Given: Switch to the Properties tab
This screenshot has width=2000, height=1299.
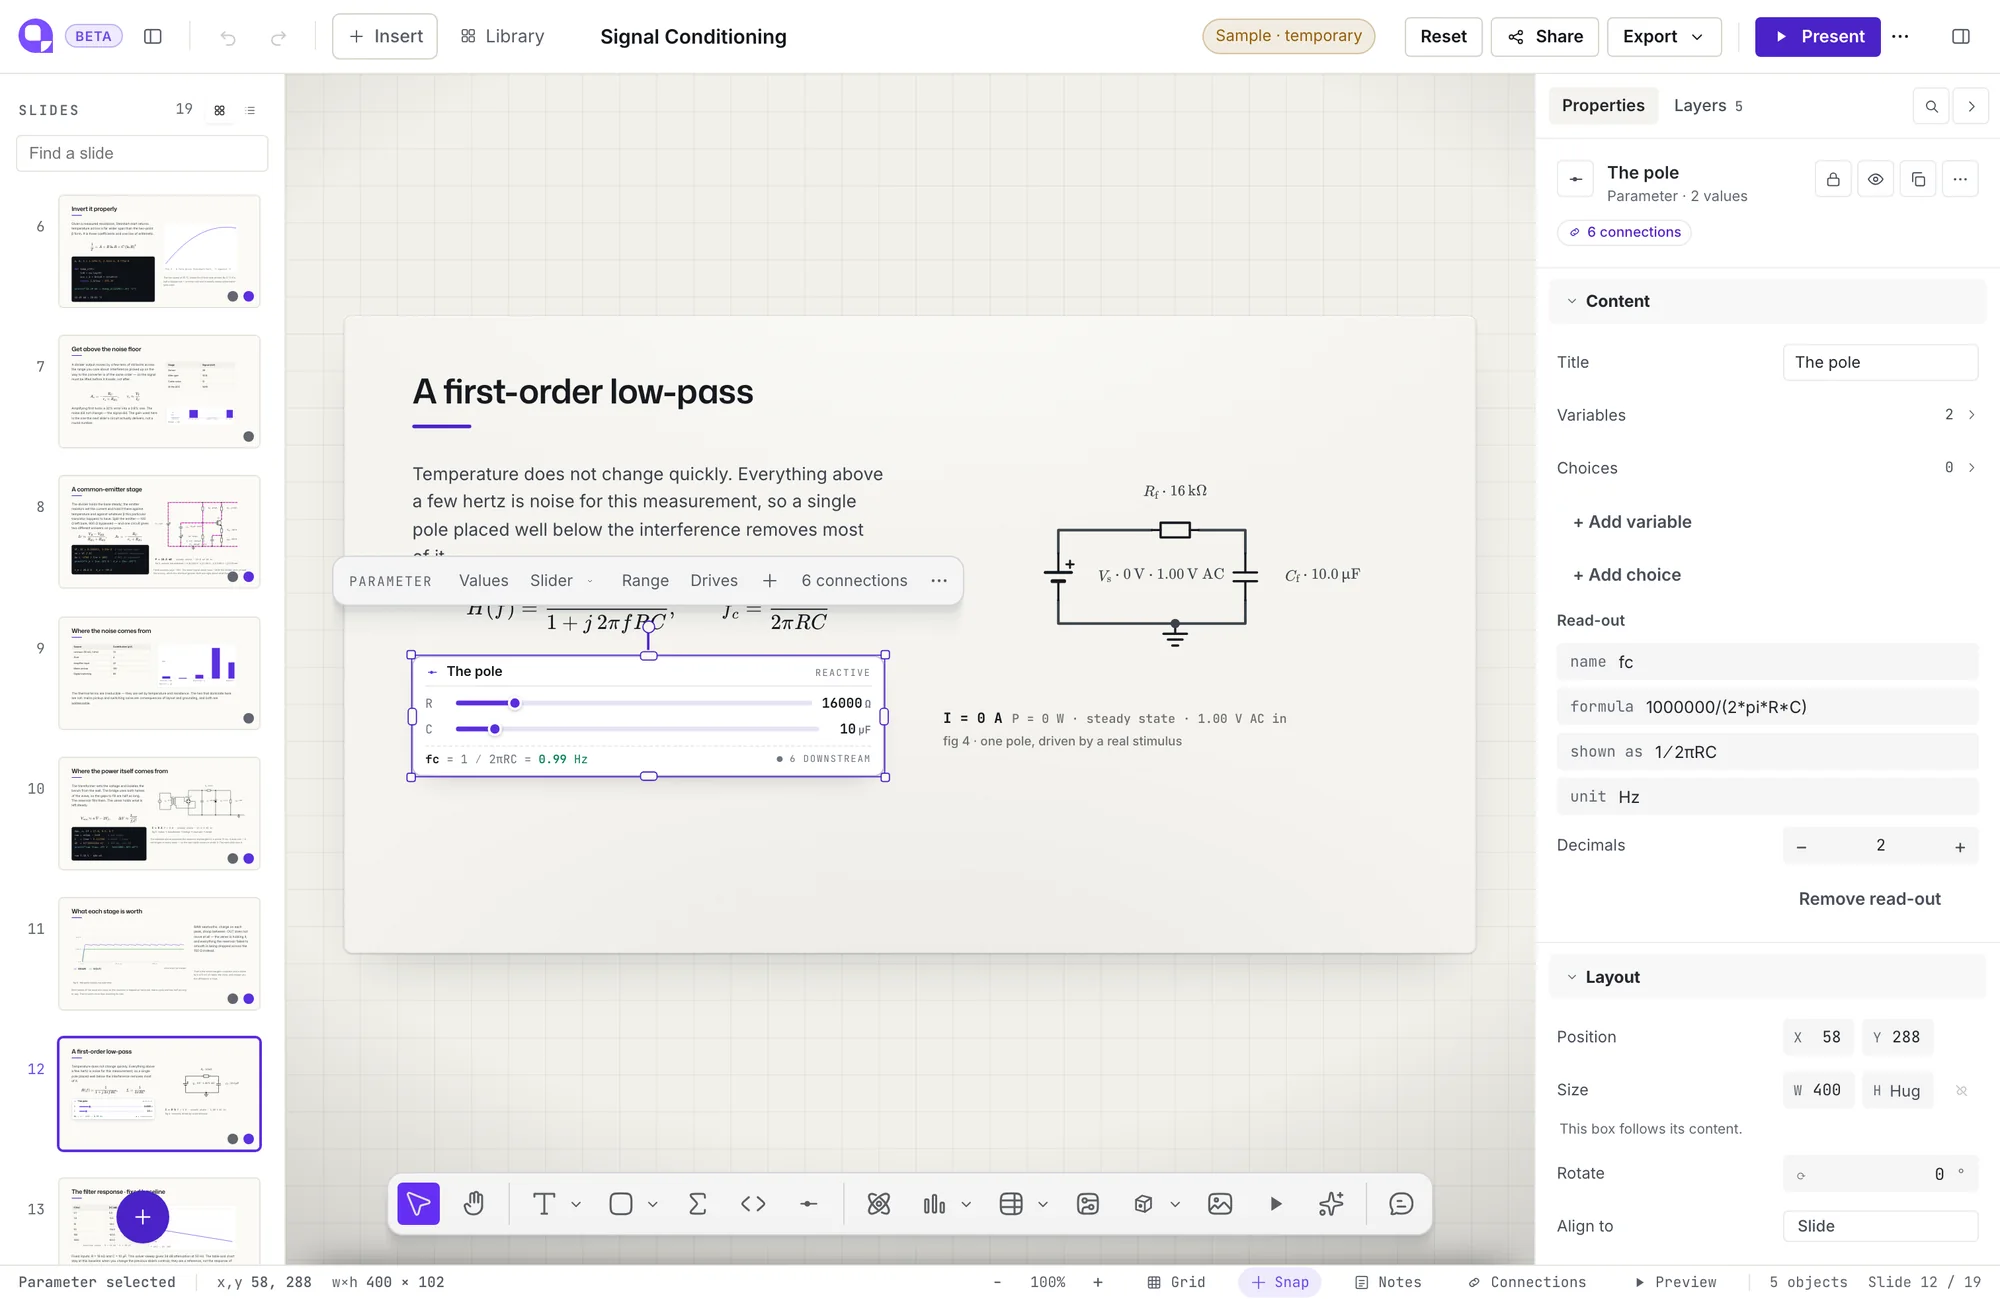Looking at the screenshot, I should (x=1603, y=106).
